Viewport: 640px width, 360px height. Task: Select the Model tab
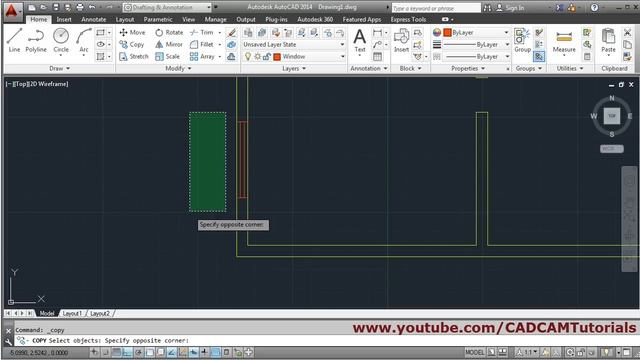point(47,313)
